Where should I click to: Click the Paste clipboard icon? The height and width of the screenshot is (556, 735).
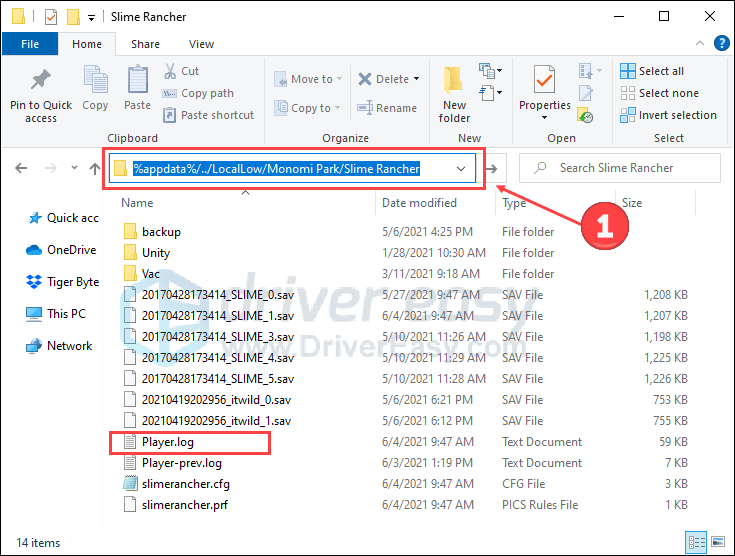(x=137, y=80)
